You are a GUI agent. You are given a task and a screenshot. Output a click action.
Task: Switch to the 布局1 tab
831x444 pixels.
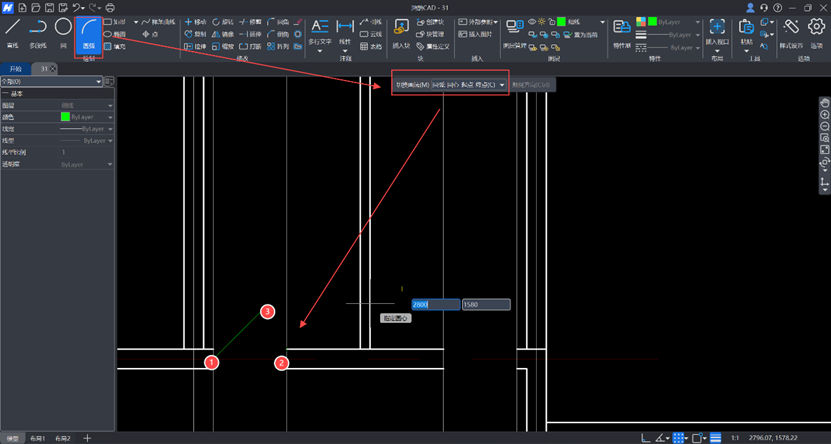click(38, 438)
